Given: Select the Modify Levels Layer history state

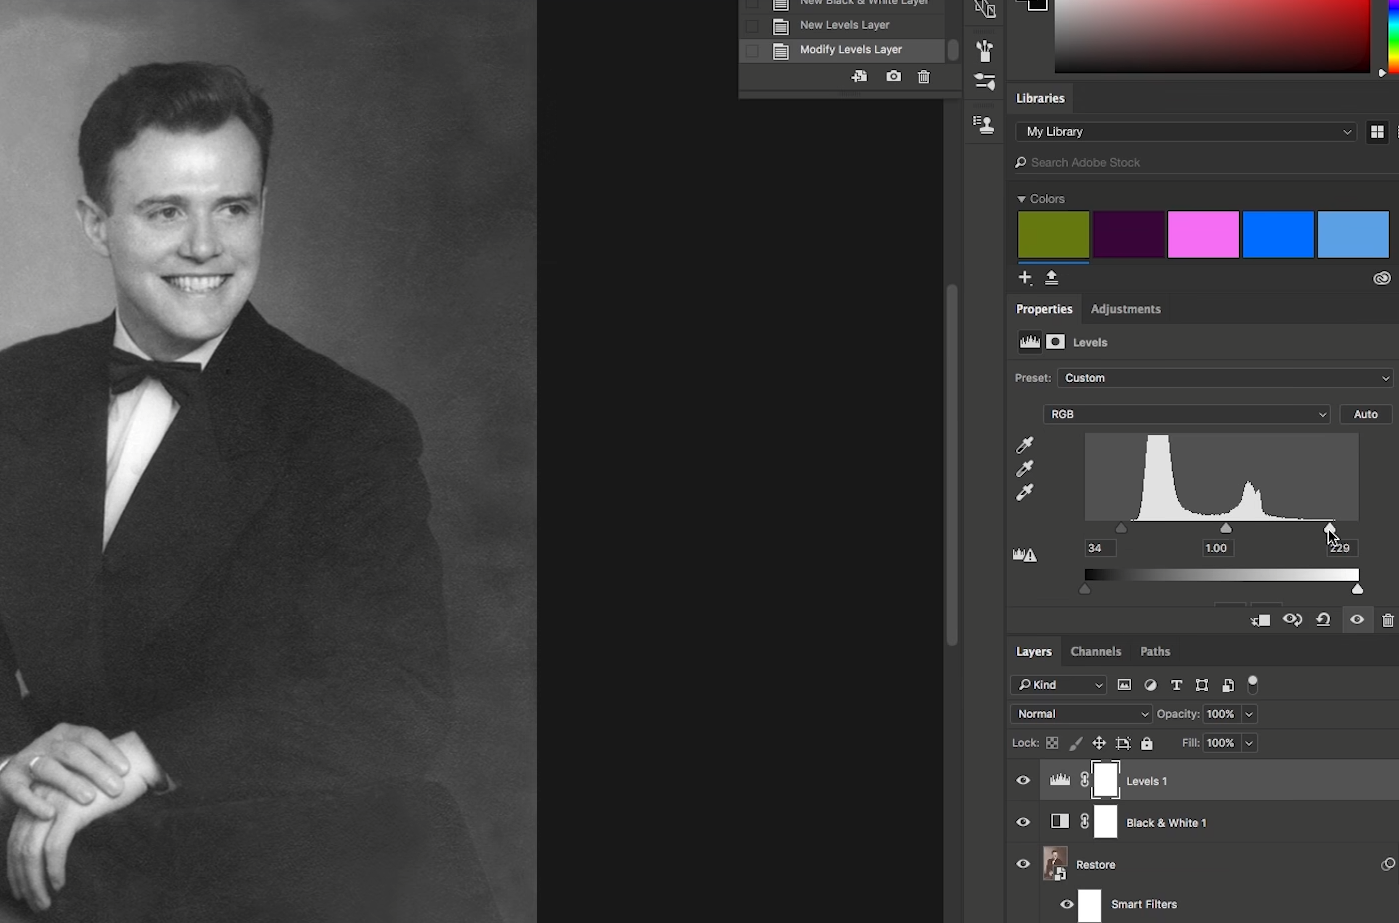Looking at the screenshot, I should point(851,49).
